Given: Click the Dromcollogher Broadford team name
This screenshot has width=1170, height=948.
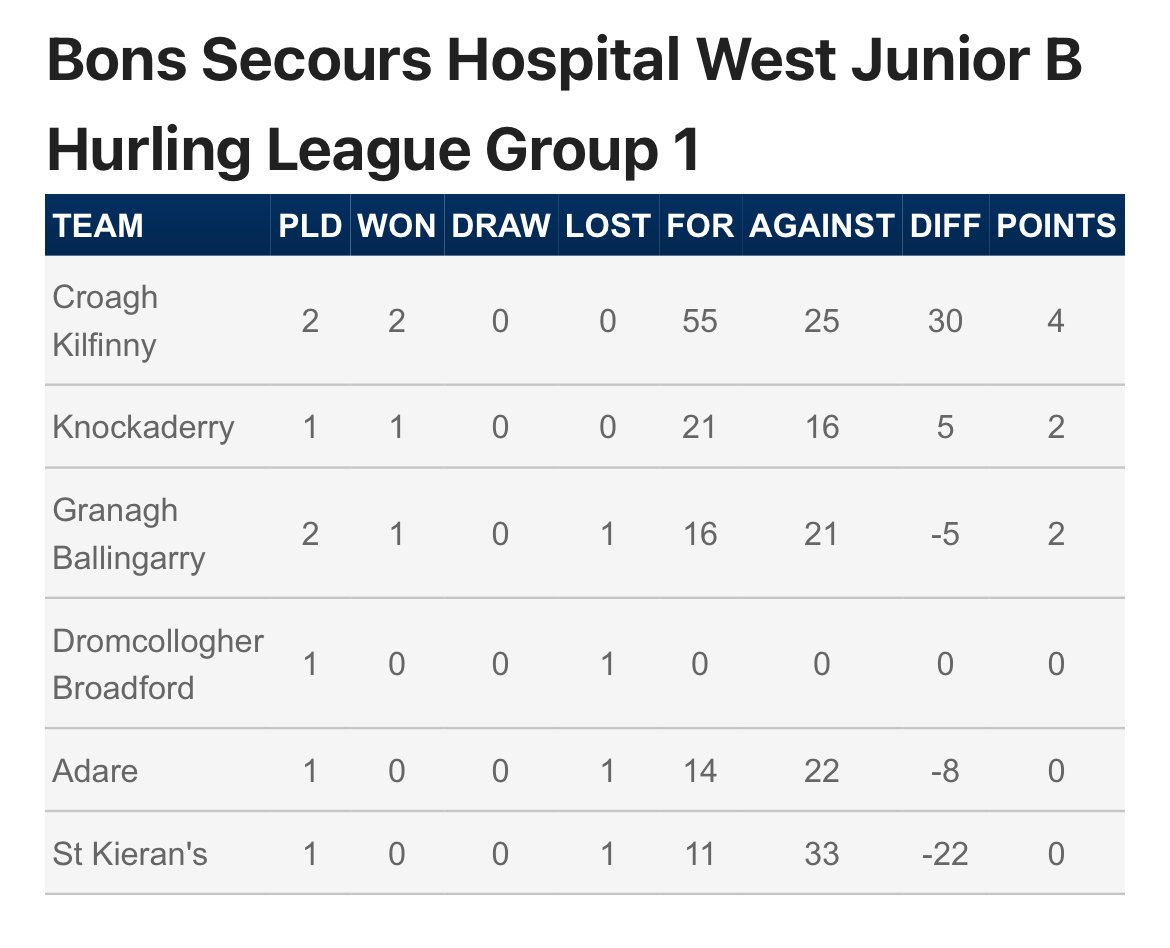Looking at the screenshot, I should pos(158,664).
